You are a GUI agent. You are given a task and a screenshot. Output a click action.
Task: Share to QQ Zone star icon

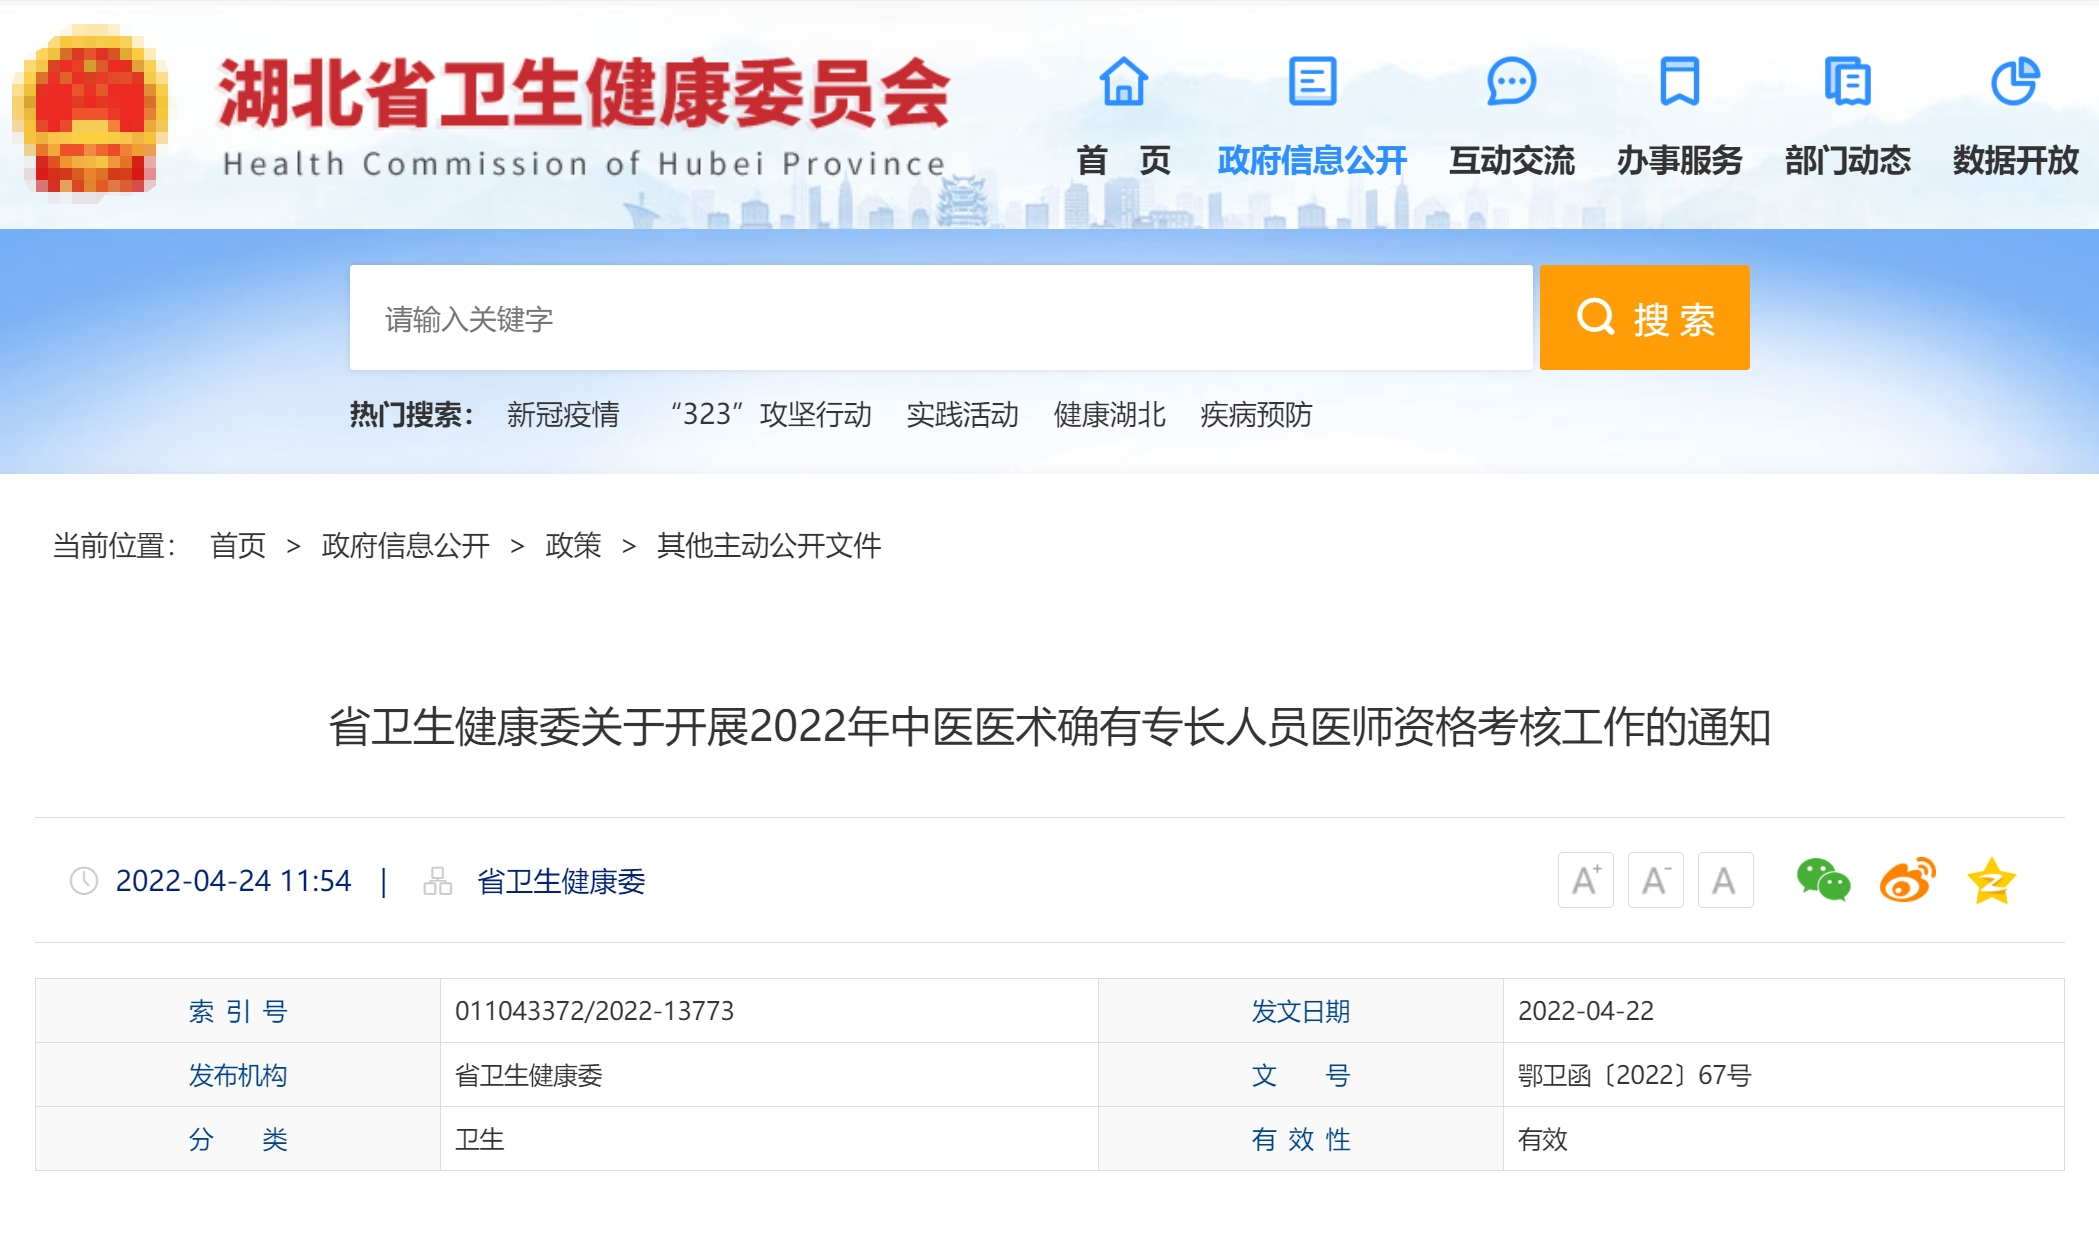pos(1991,881)
